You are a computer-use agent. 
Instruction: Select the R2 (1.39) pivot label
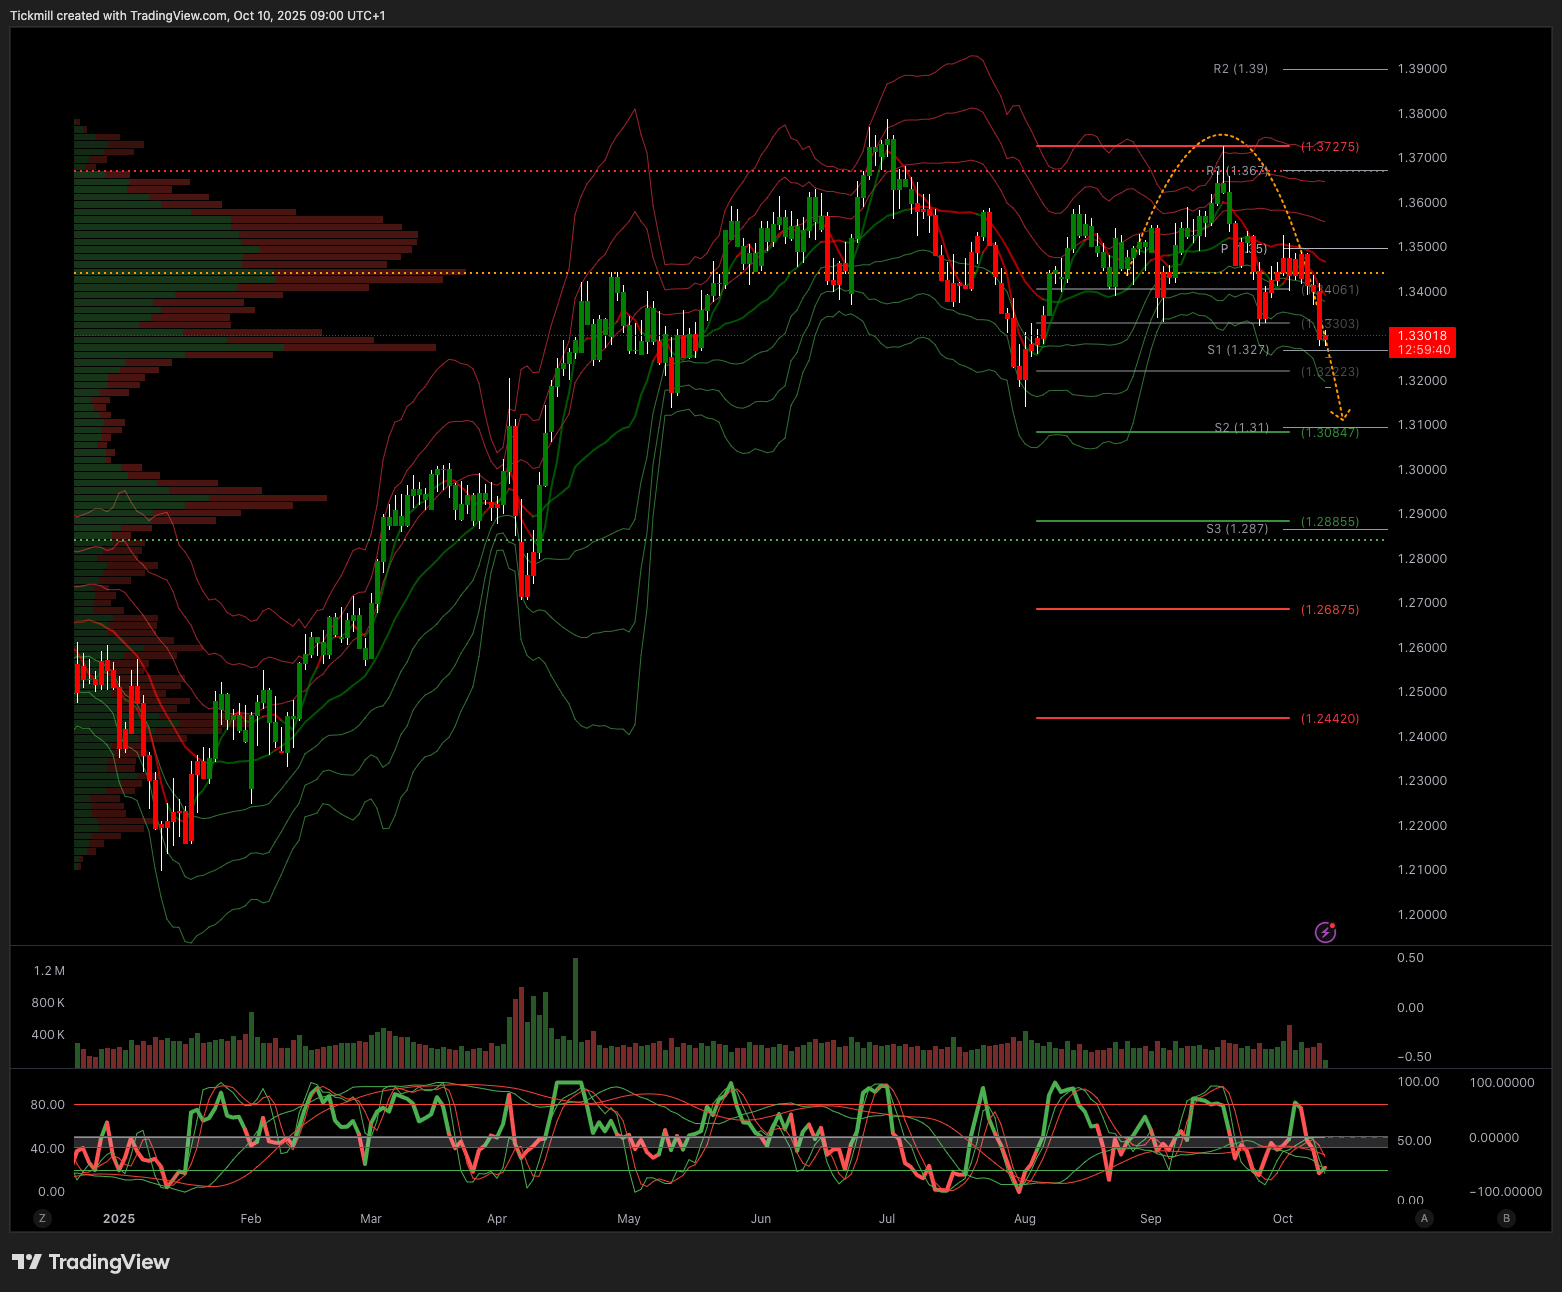click(x=1240, y=69)
